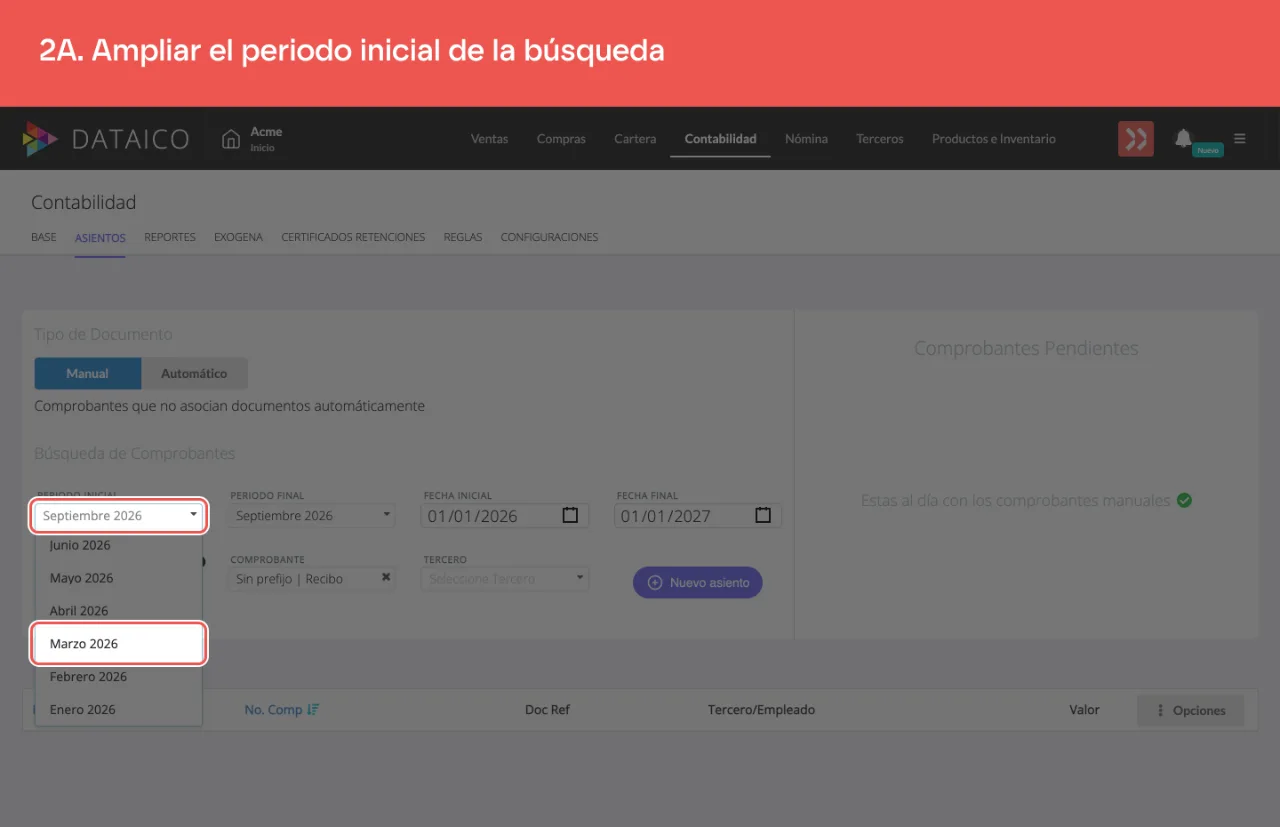The width and height of the screenshot is (1280, 827).
Task: Open the Periodo Final dropdown
Action: pos(312,516)
